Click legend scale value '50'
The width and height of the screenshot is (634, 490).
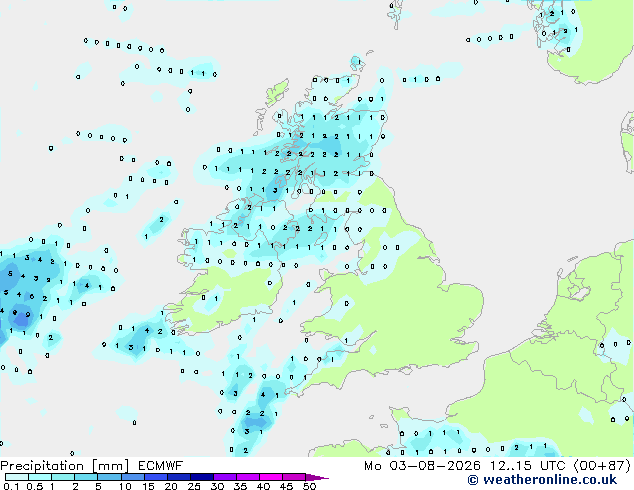coord(309,486)
